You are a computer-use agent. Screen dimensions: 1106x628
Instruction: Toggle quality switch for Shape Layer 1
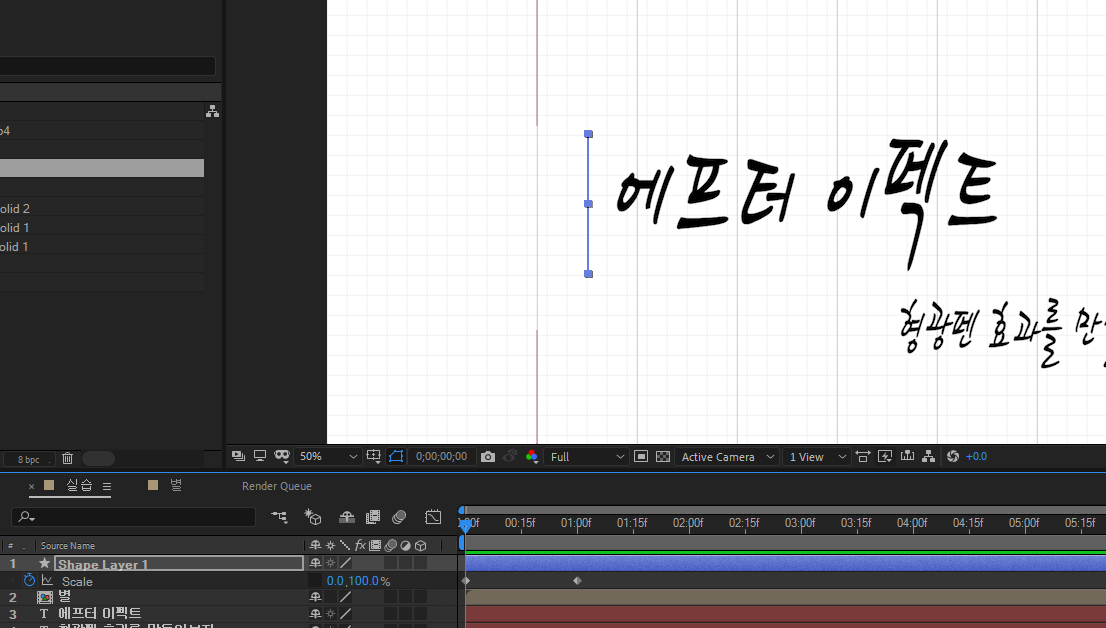346,563
